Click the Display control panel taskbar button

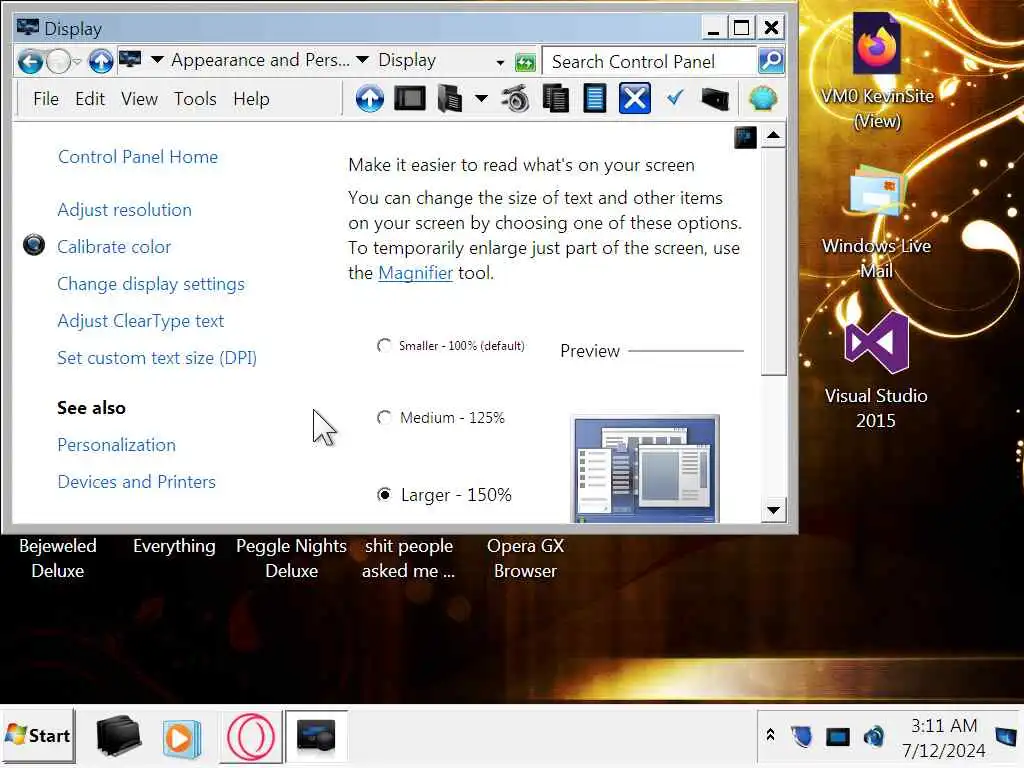[316, 737]
